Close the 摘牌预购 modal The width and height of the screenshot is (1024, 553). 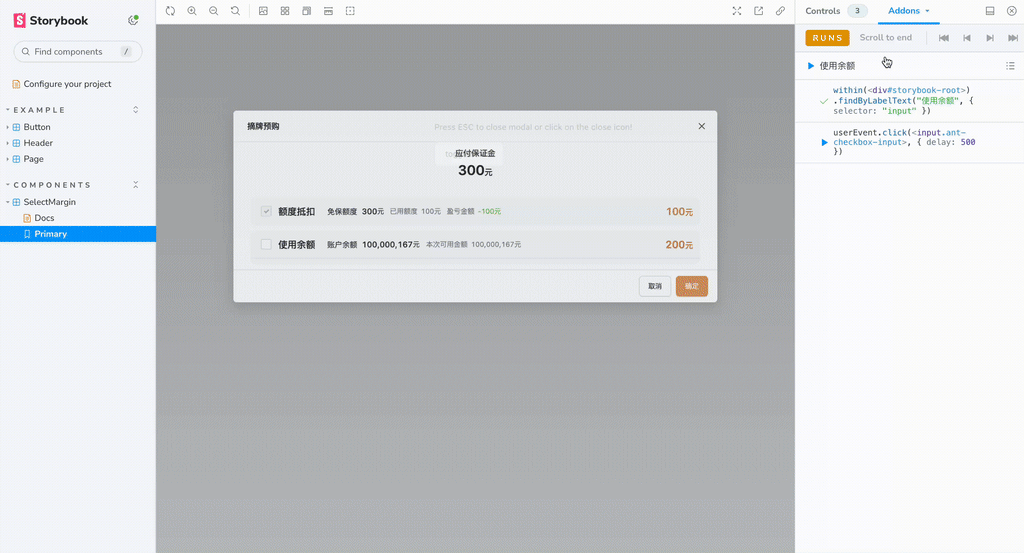(x=701, y=126)
